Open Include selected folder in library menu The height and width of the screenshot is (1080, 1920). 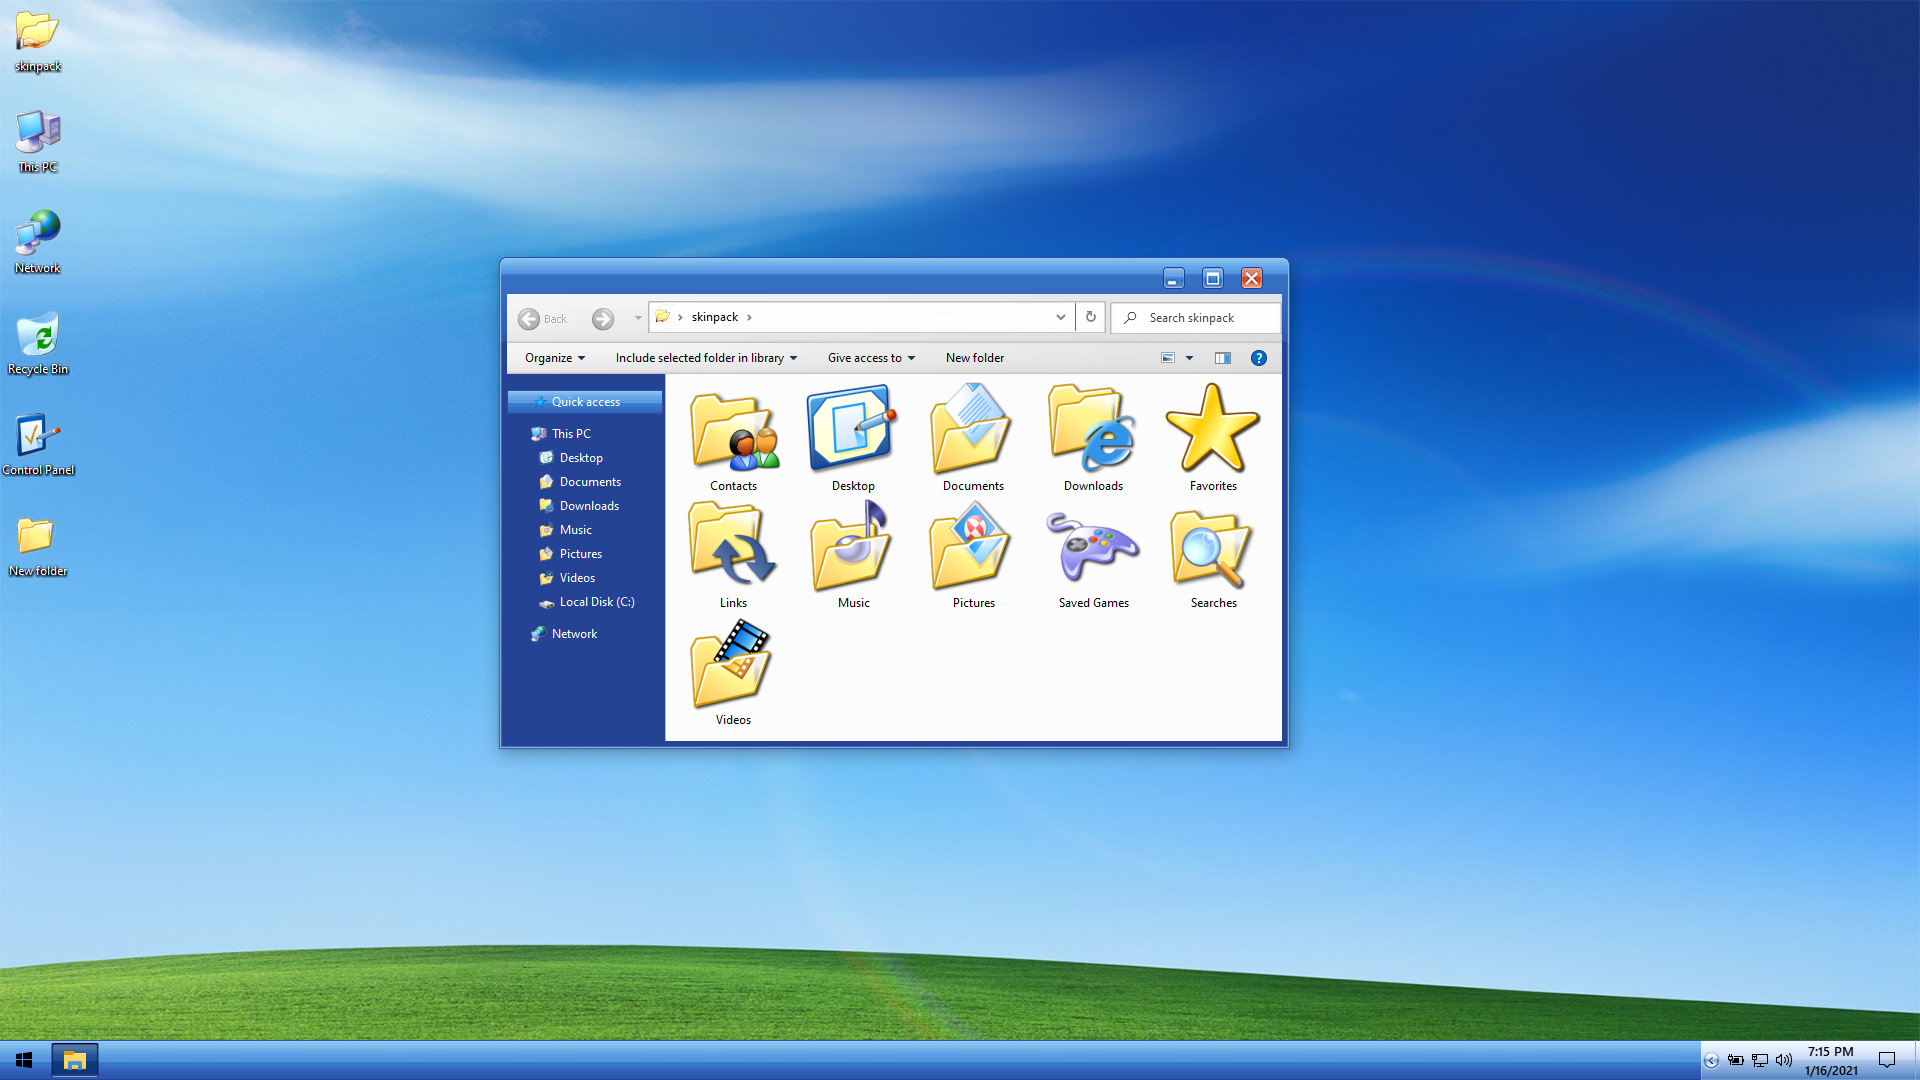[706, 358]
